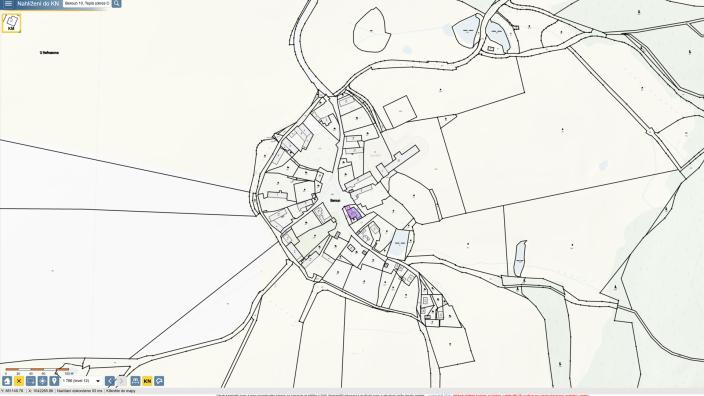Go to previous map view
This screenshot has width=704, height=396.
click(x=110, y=381)
